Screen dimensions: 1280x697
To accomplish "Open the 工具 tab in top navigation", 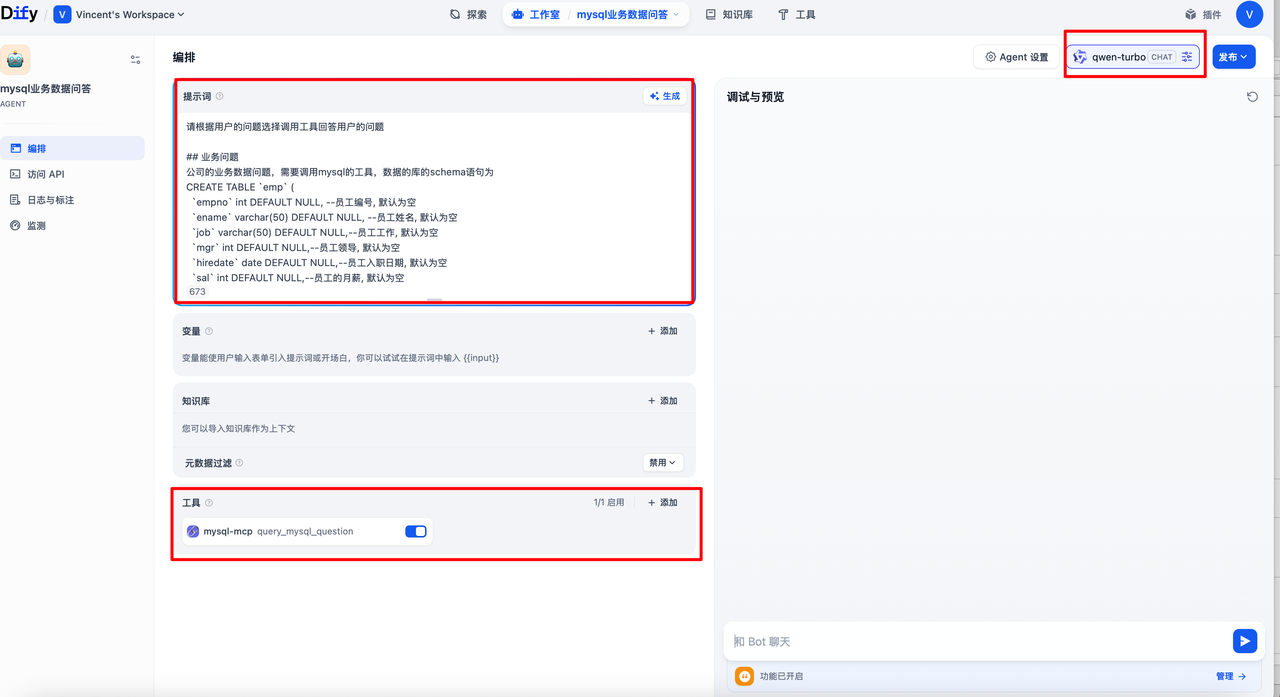I will [x=797, y=15].
